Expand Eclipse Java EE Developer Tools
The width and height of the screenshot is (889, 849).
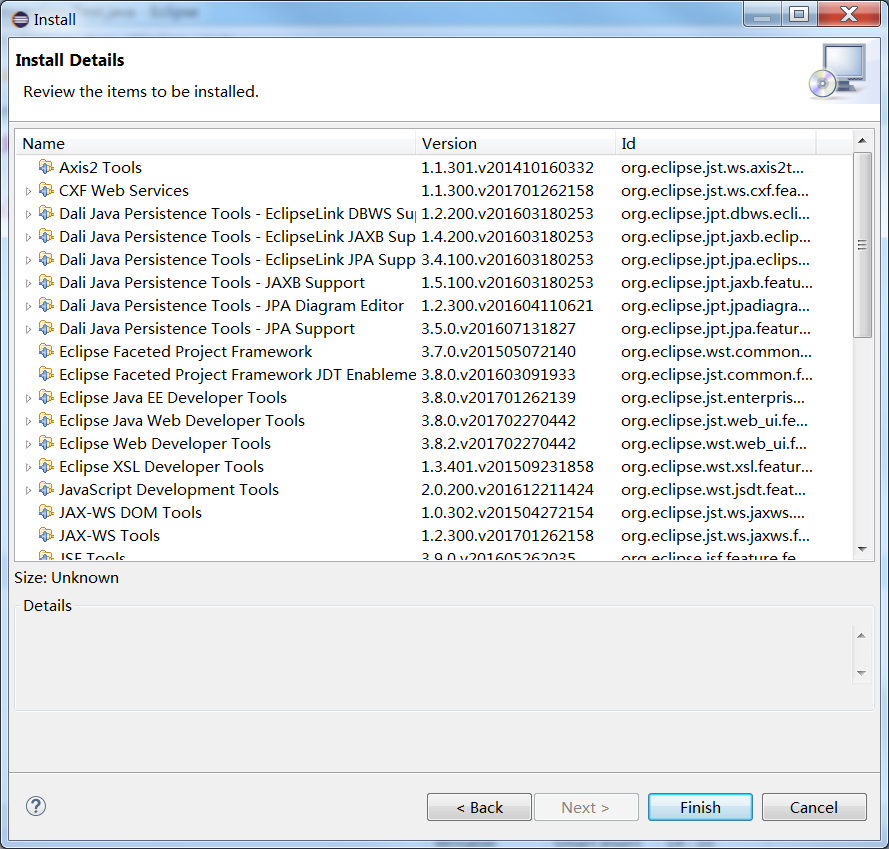tap(28, 399)
